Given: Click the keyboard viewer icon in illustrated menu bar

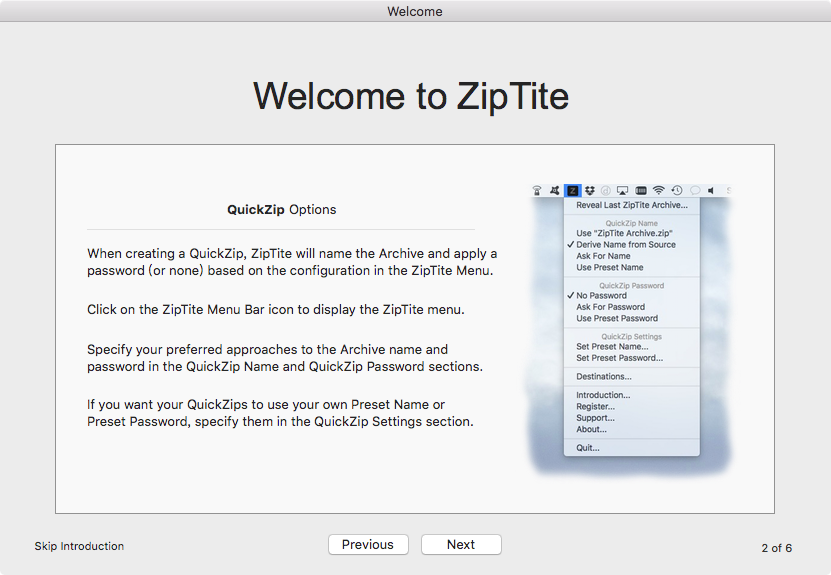Looking at the screenshot, I should pyautogui.click(x=641, y=190).
